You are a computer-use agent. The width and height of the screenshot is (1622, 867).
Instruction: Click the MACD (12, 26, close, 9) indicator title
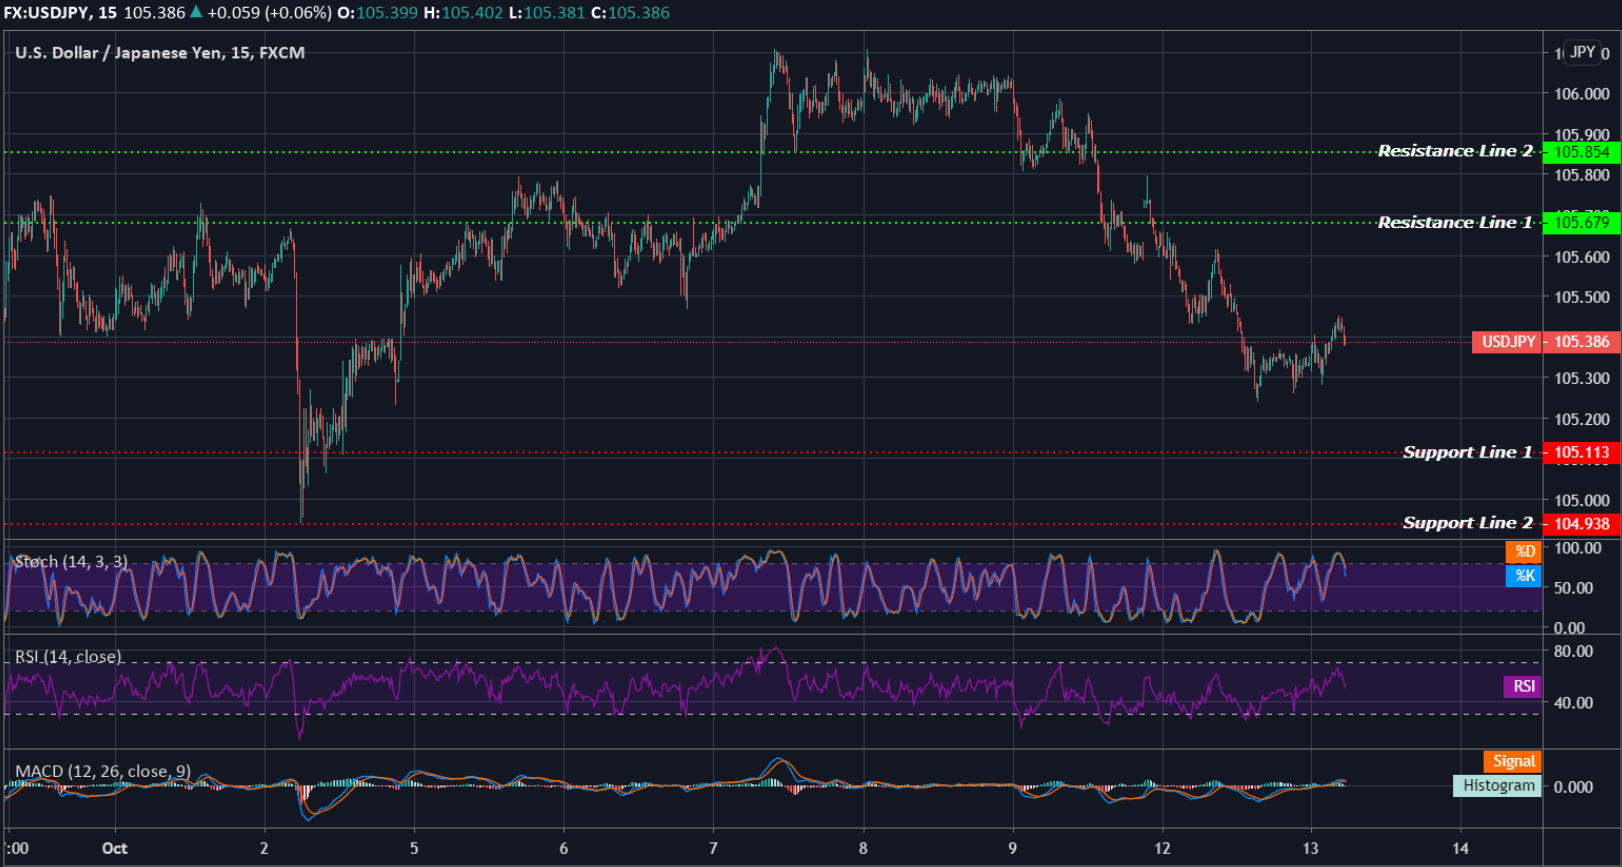tap(103, 772)
